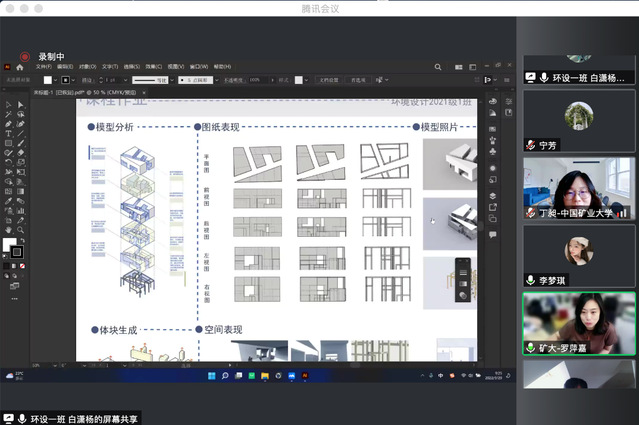Select the Selection arrow tool

(x=8, y=104)
